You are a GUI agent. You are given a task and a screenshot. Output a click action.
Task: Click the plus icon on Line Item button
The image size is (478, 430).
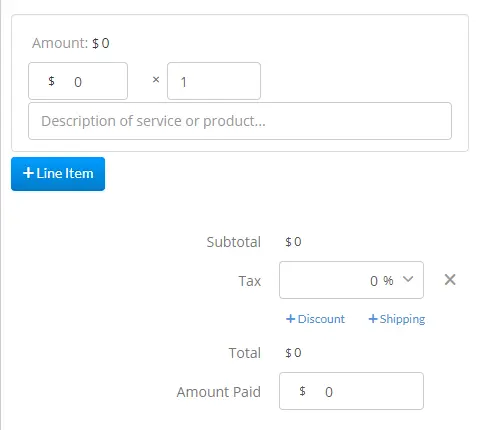point(28,173)
